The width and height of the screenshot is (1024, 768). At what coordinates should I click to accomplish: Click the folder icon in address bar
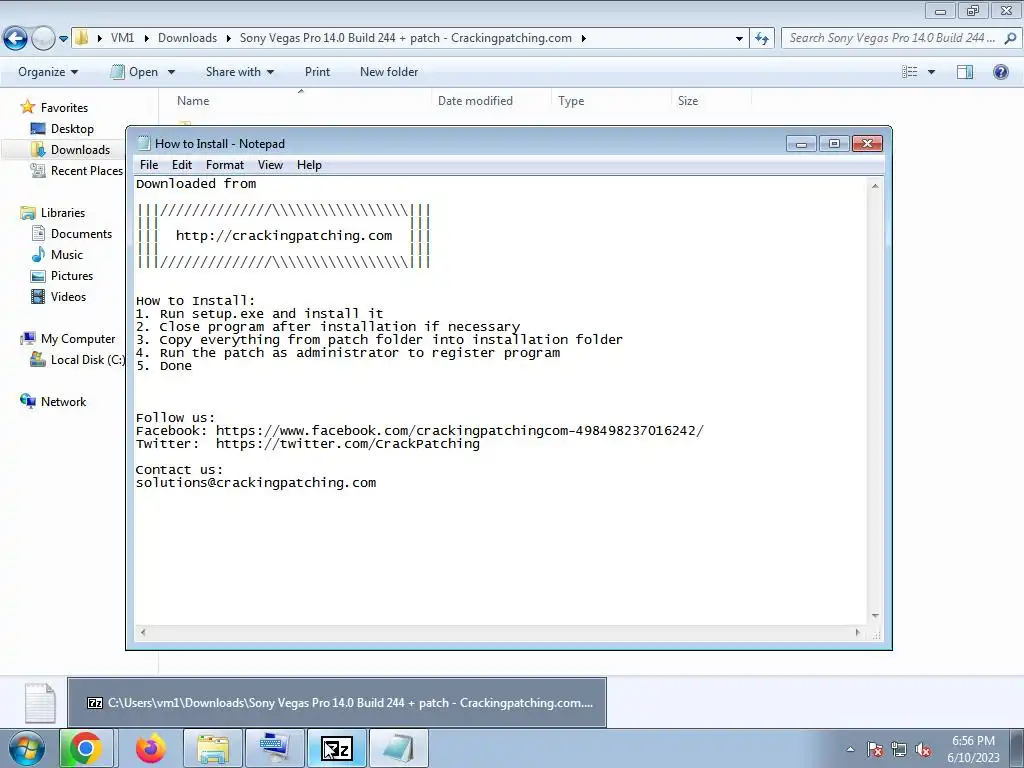[82, 38]
